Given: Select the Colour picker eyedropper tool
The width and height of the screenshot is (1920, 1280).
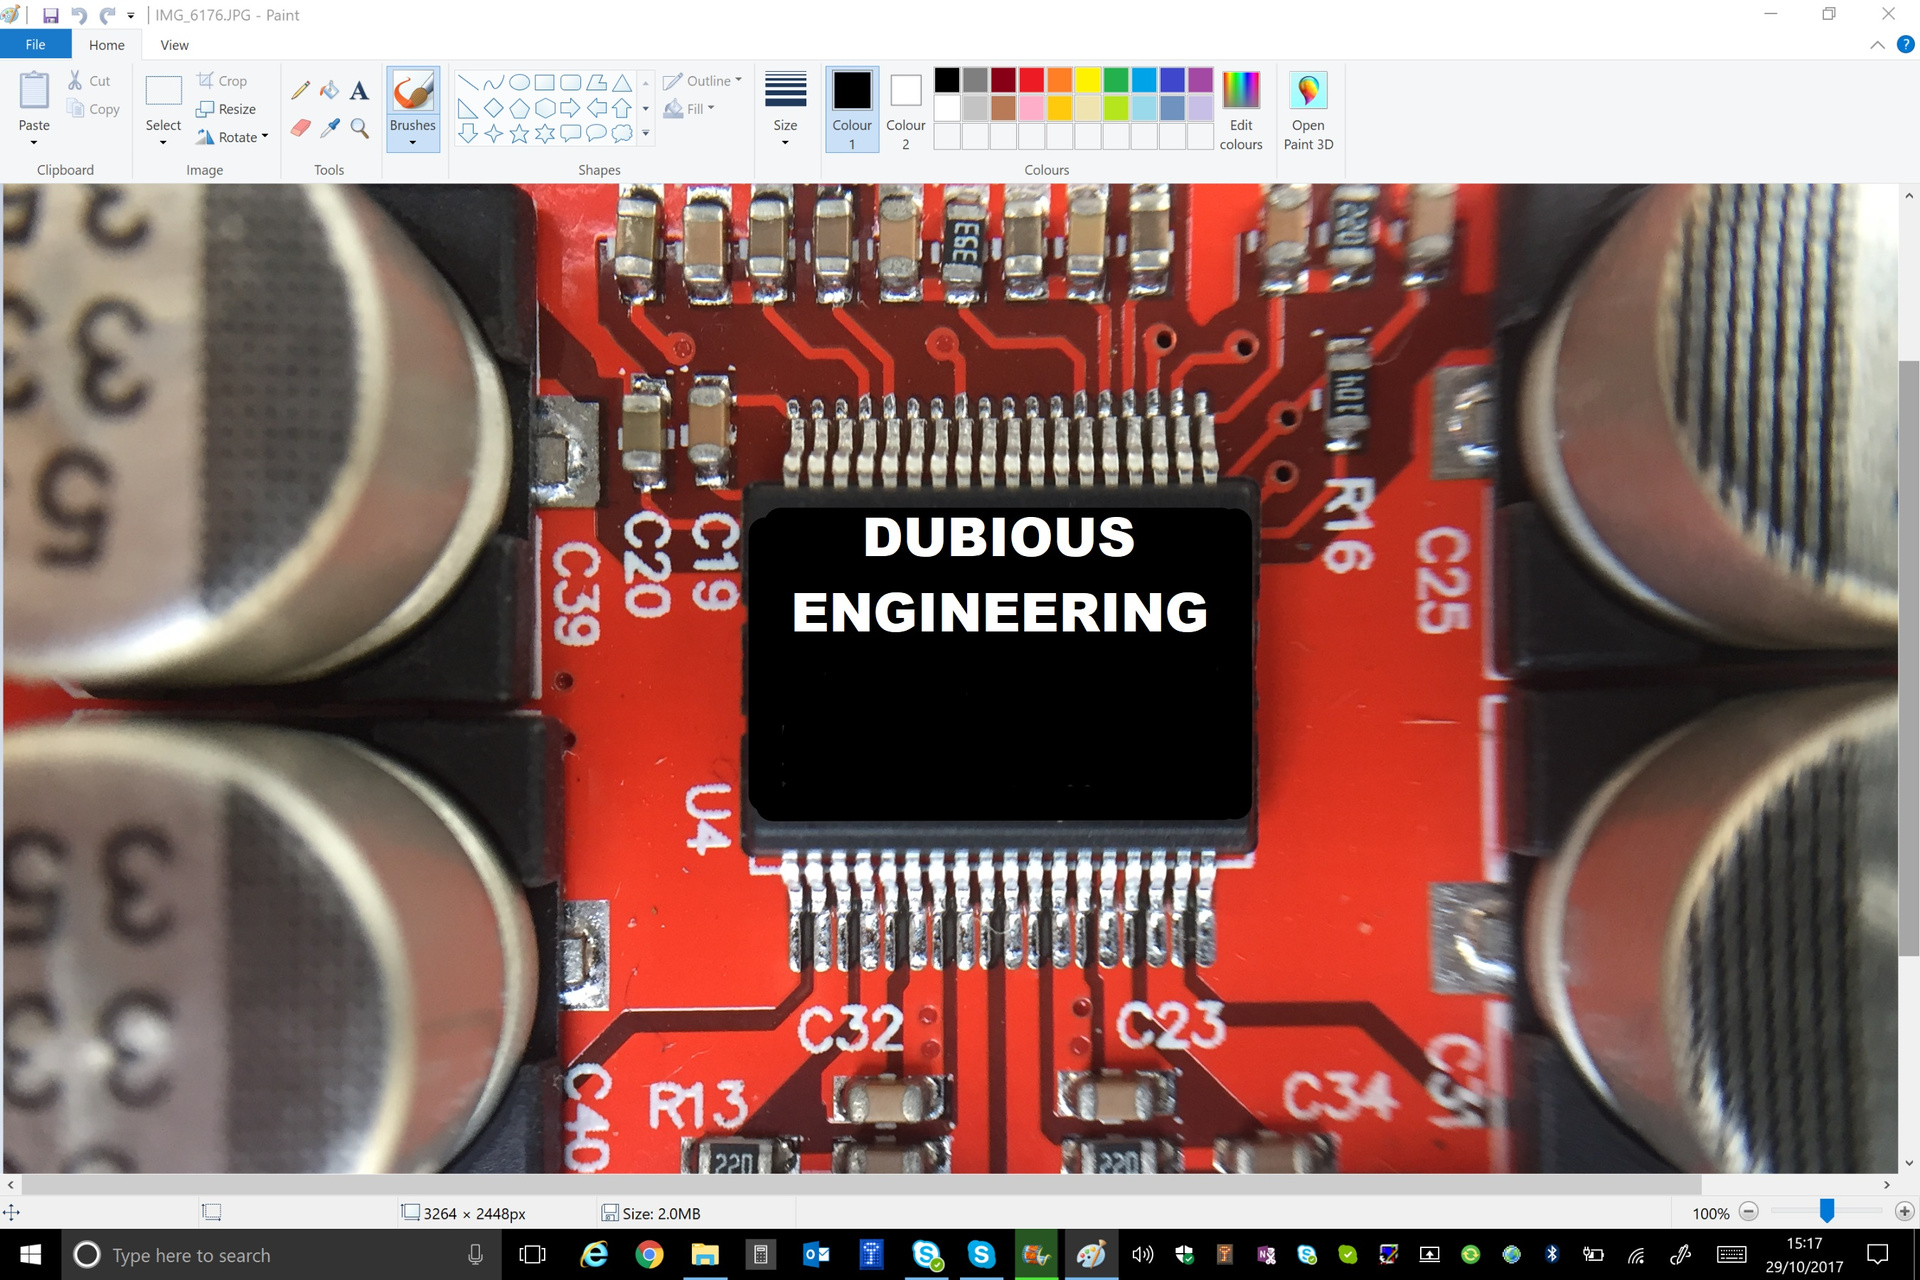Looking at the screenshot, I should coord(329,128).
